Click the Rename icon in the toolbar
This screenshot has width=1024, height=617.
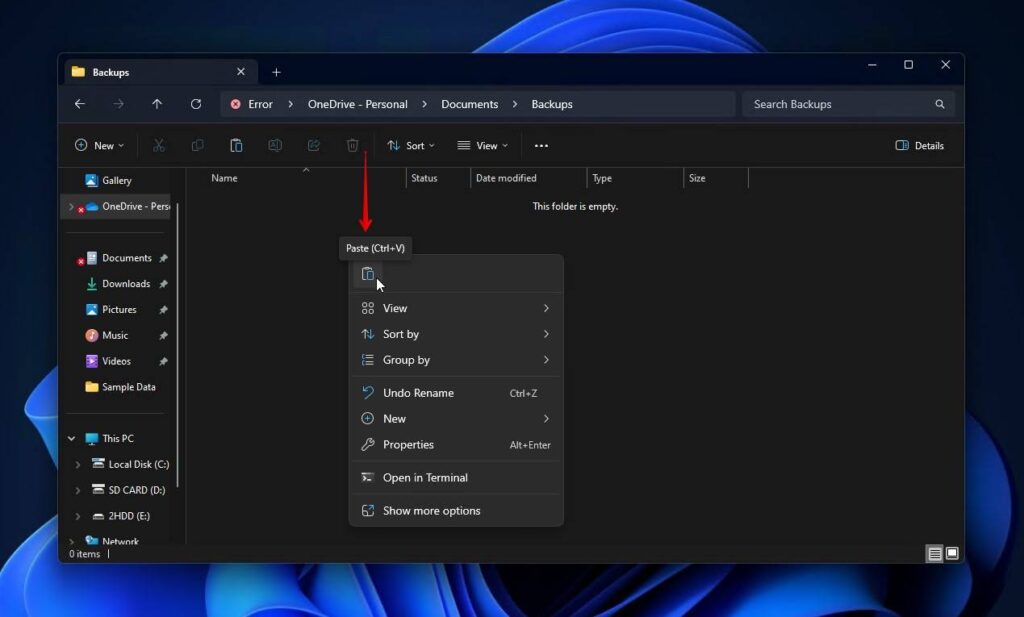(275, 145)
